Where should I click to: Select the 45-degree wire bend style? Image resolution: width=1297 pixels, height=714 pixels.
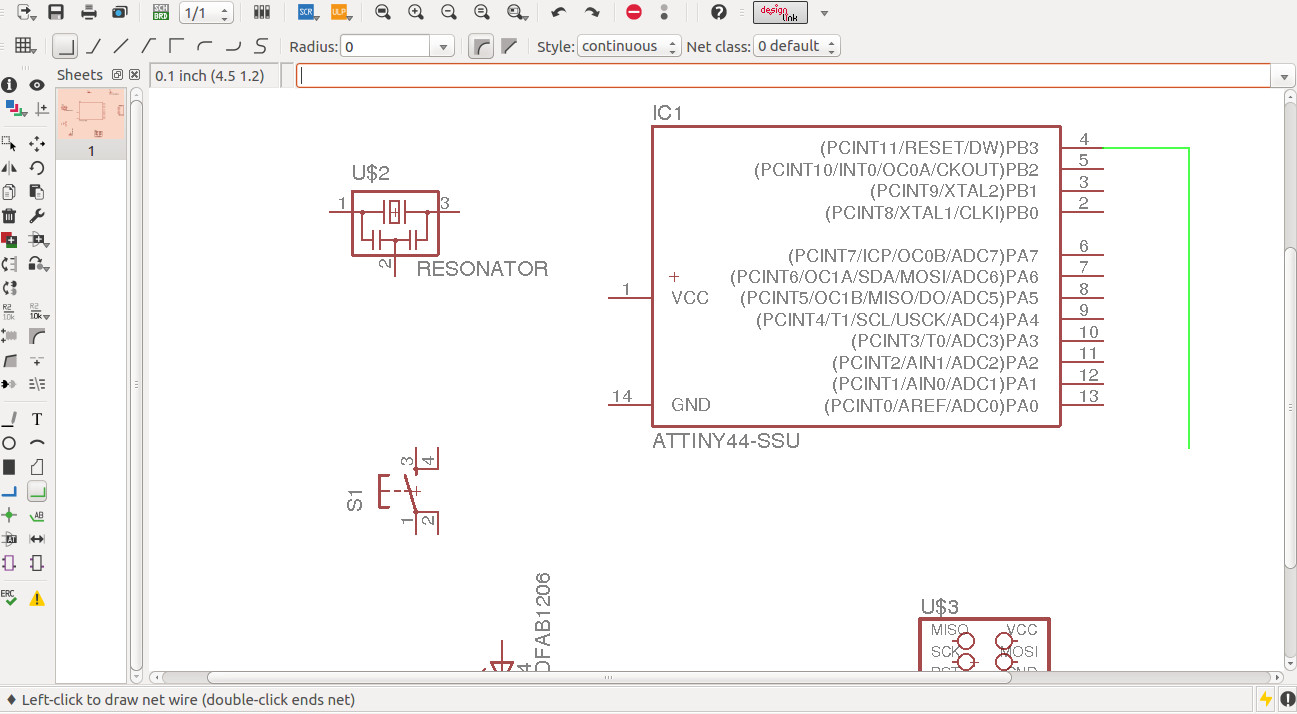93,46
